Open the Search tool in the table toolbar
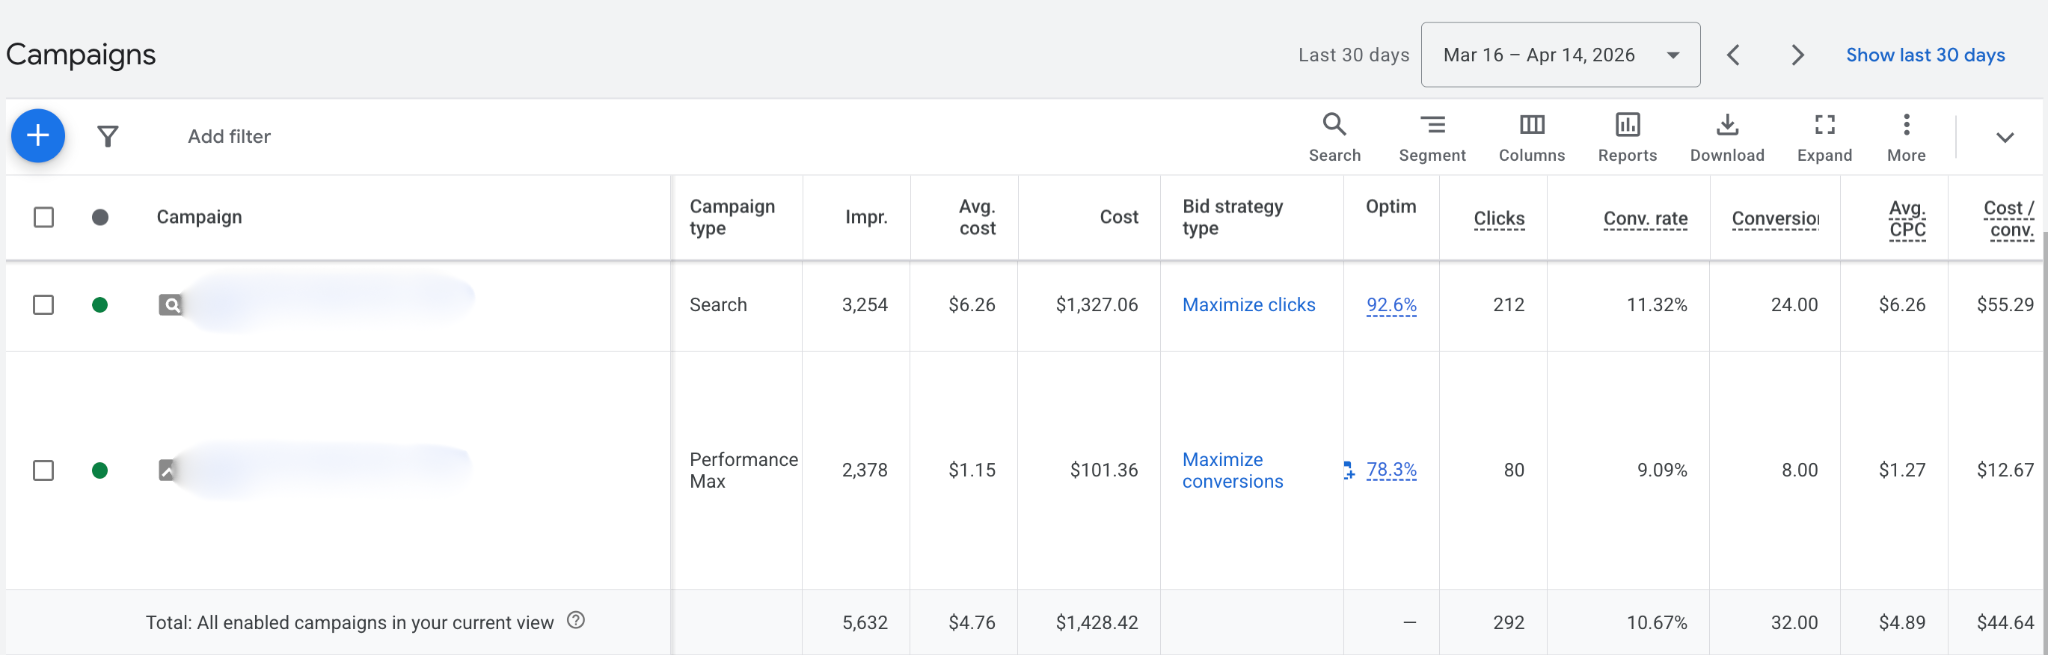Screen dimensions: 2048x655 point(1334,137)
